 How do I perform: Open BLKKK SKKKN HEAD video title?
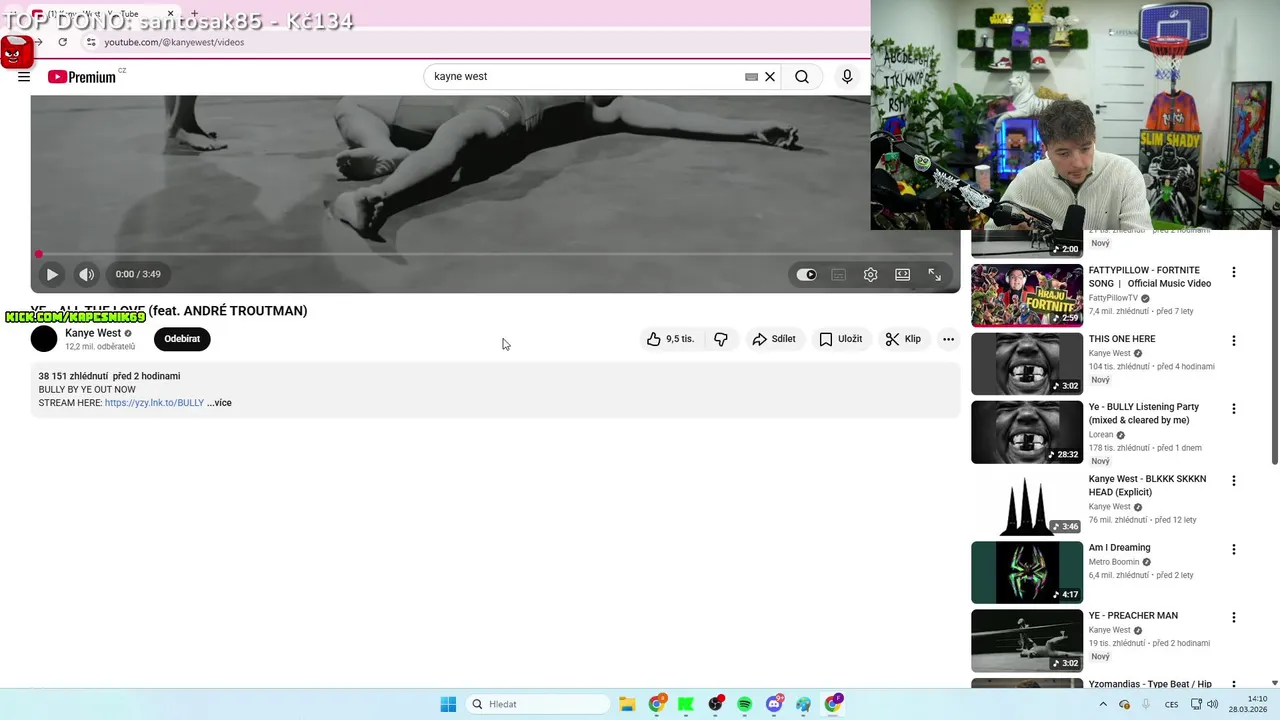[1147, 485]
